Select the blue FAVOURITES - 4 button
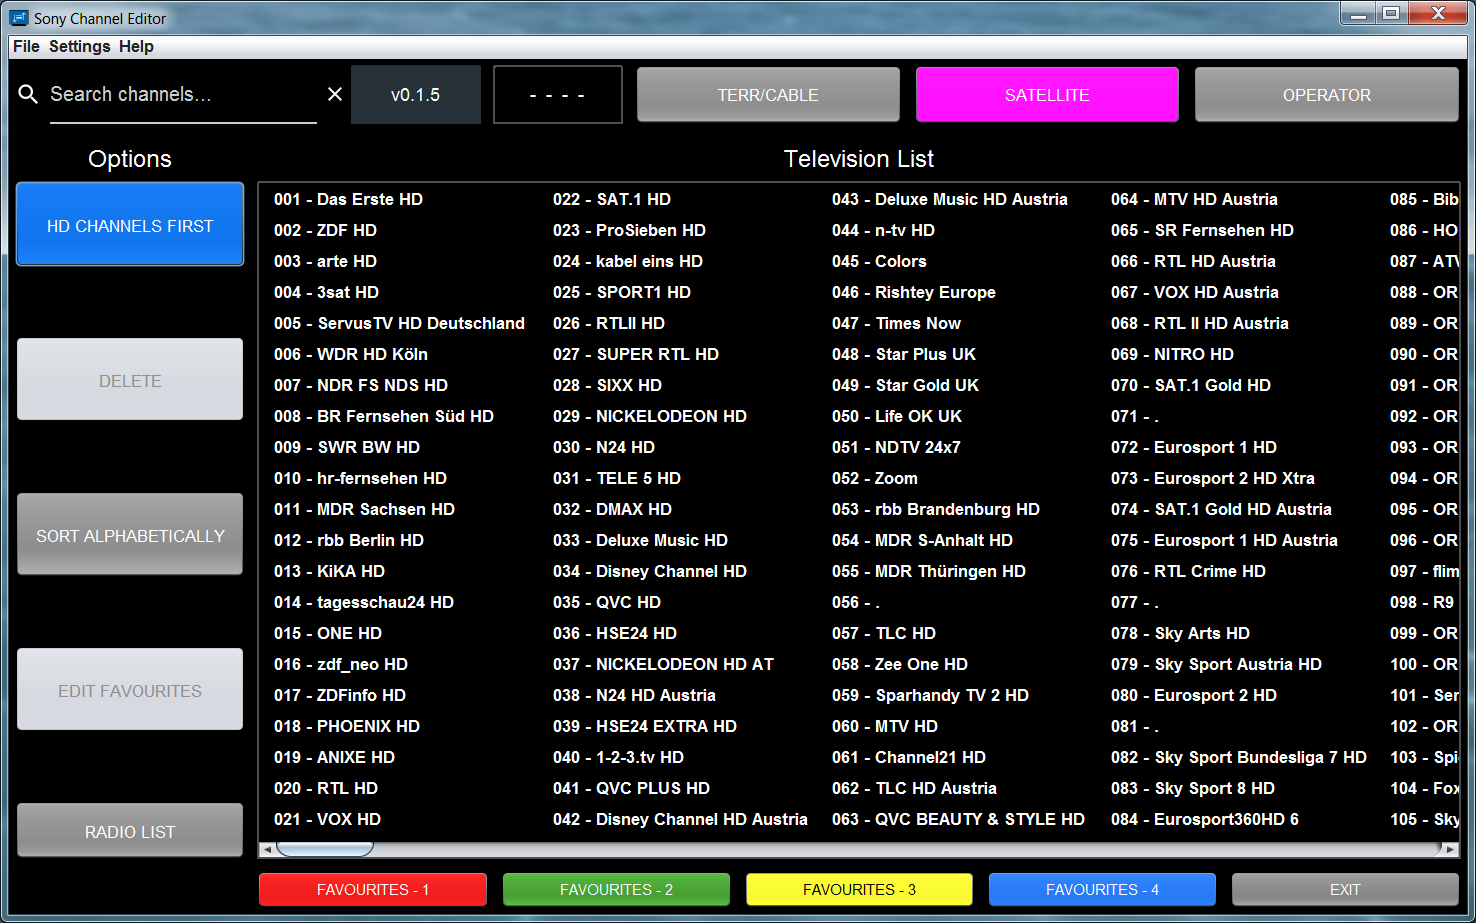 [x=1102, y=889]
